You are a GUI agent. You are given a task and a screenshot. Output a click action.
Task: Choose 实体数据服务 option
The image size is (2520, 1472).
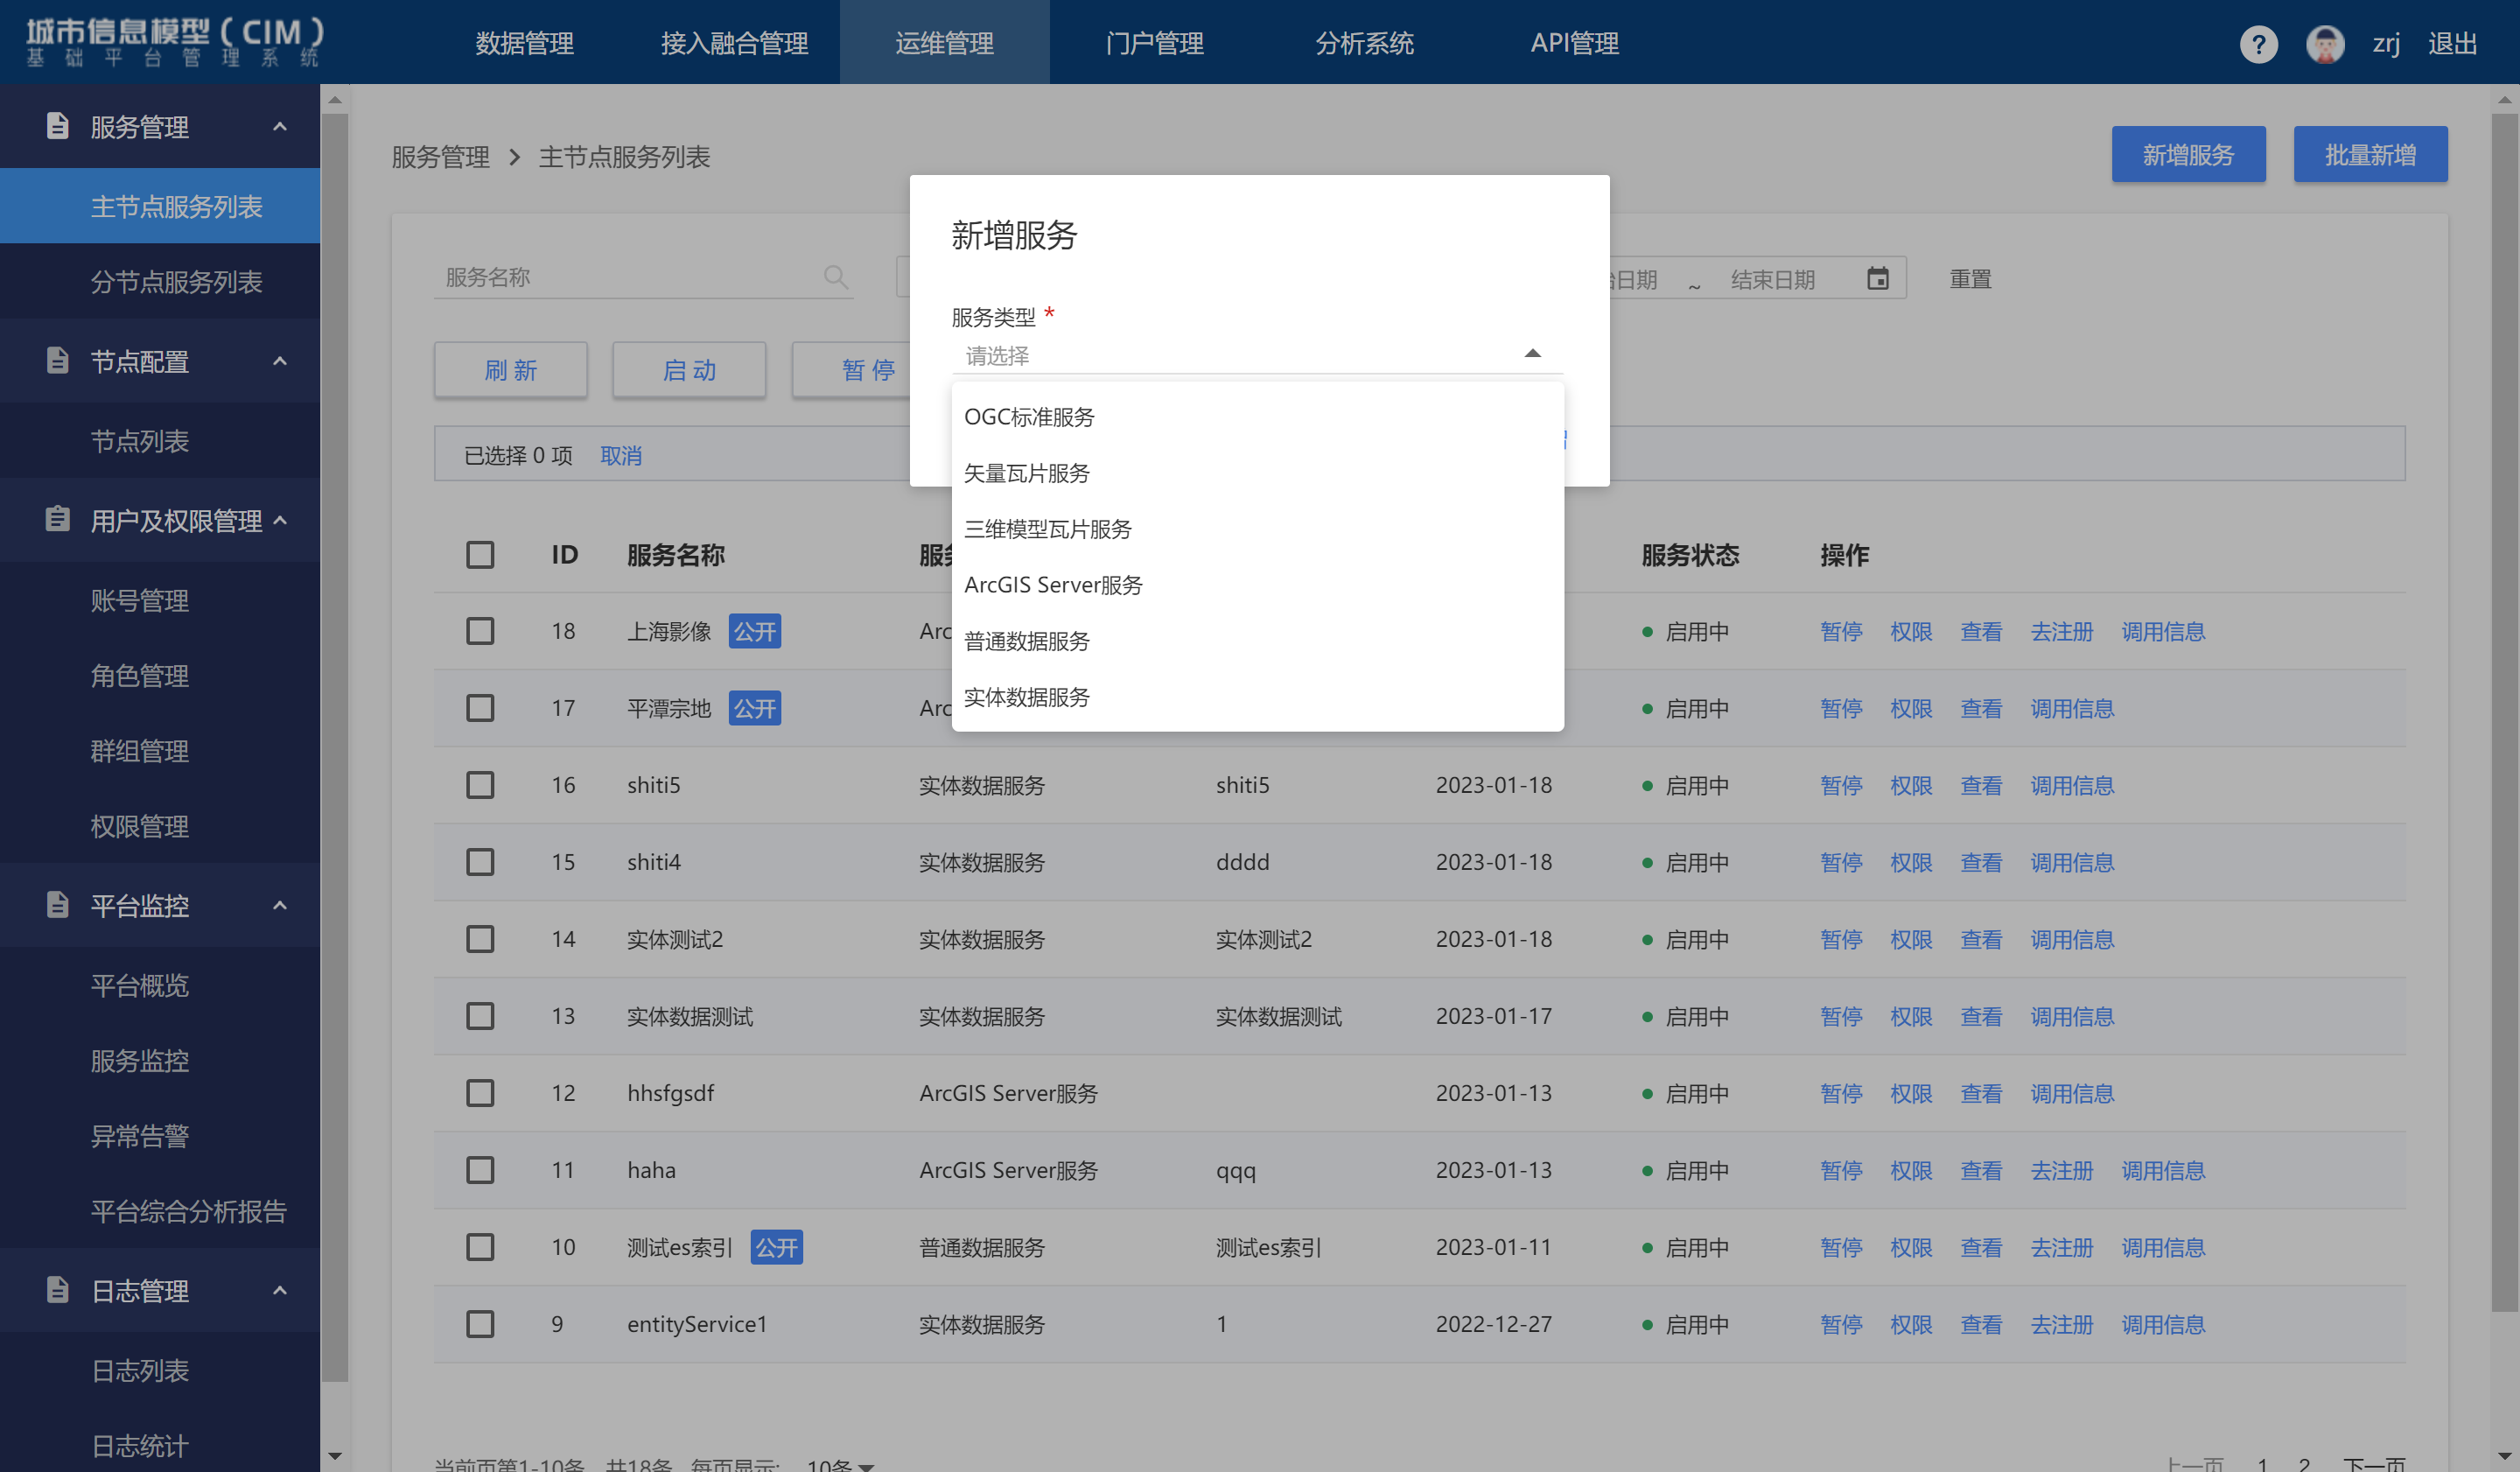click(x=1257, y=697)
